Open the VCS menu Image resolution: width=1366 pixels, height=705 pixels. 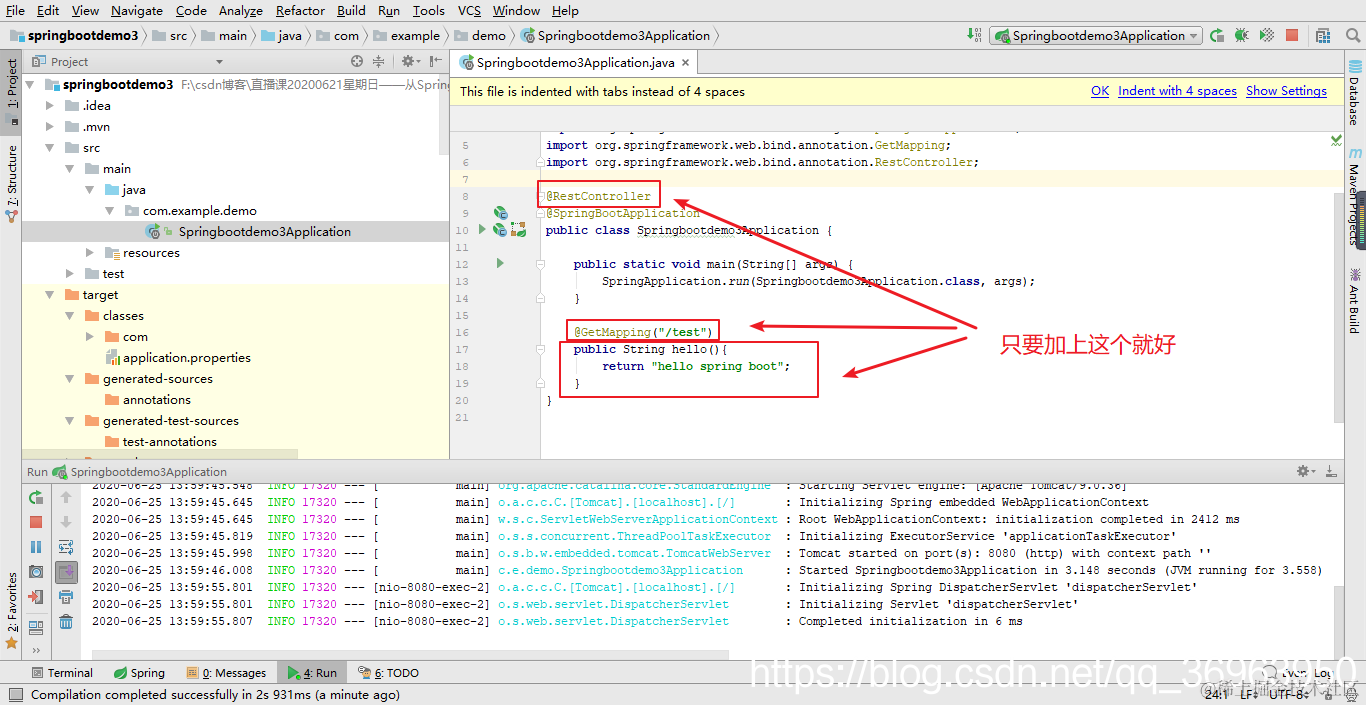pyautogui.click(x=469, y=11)
